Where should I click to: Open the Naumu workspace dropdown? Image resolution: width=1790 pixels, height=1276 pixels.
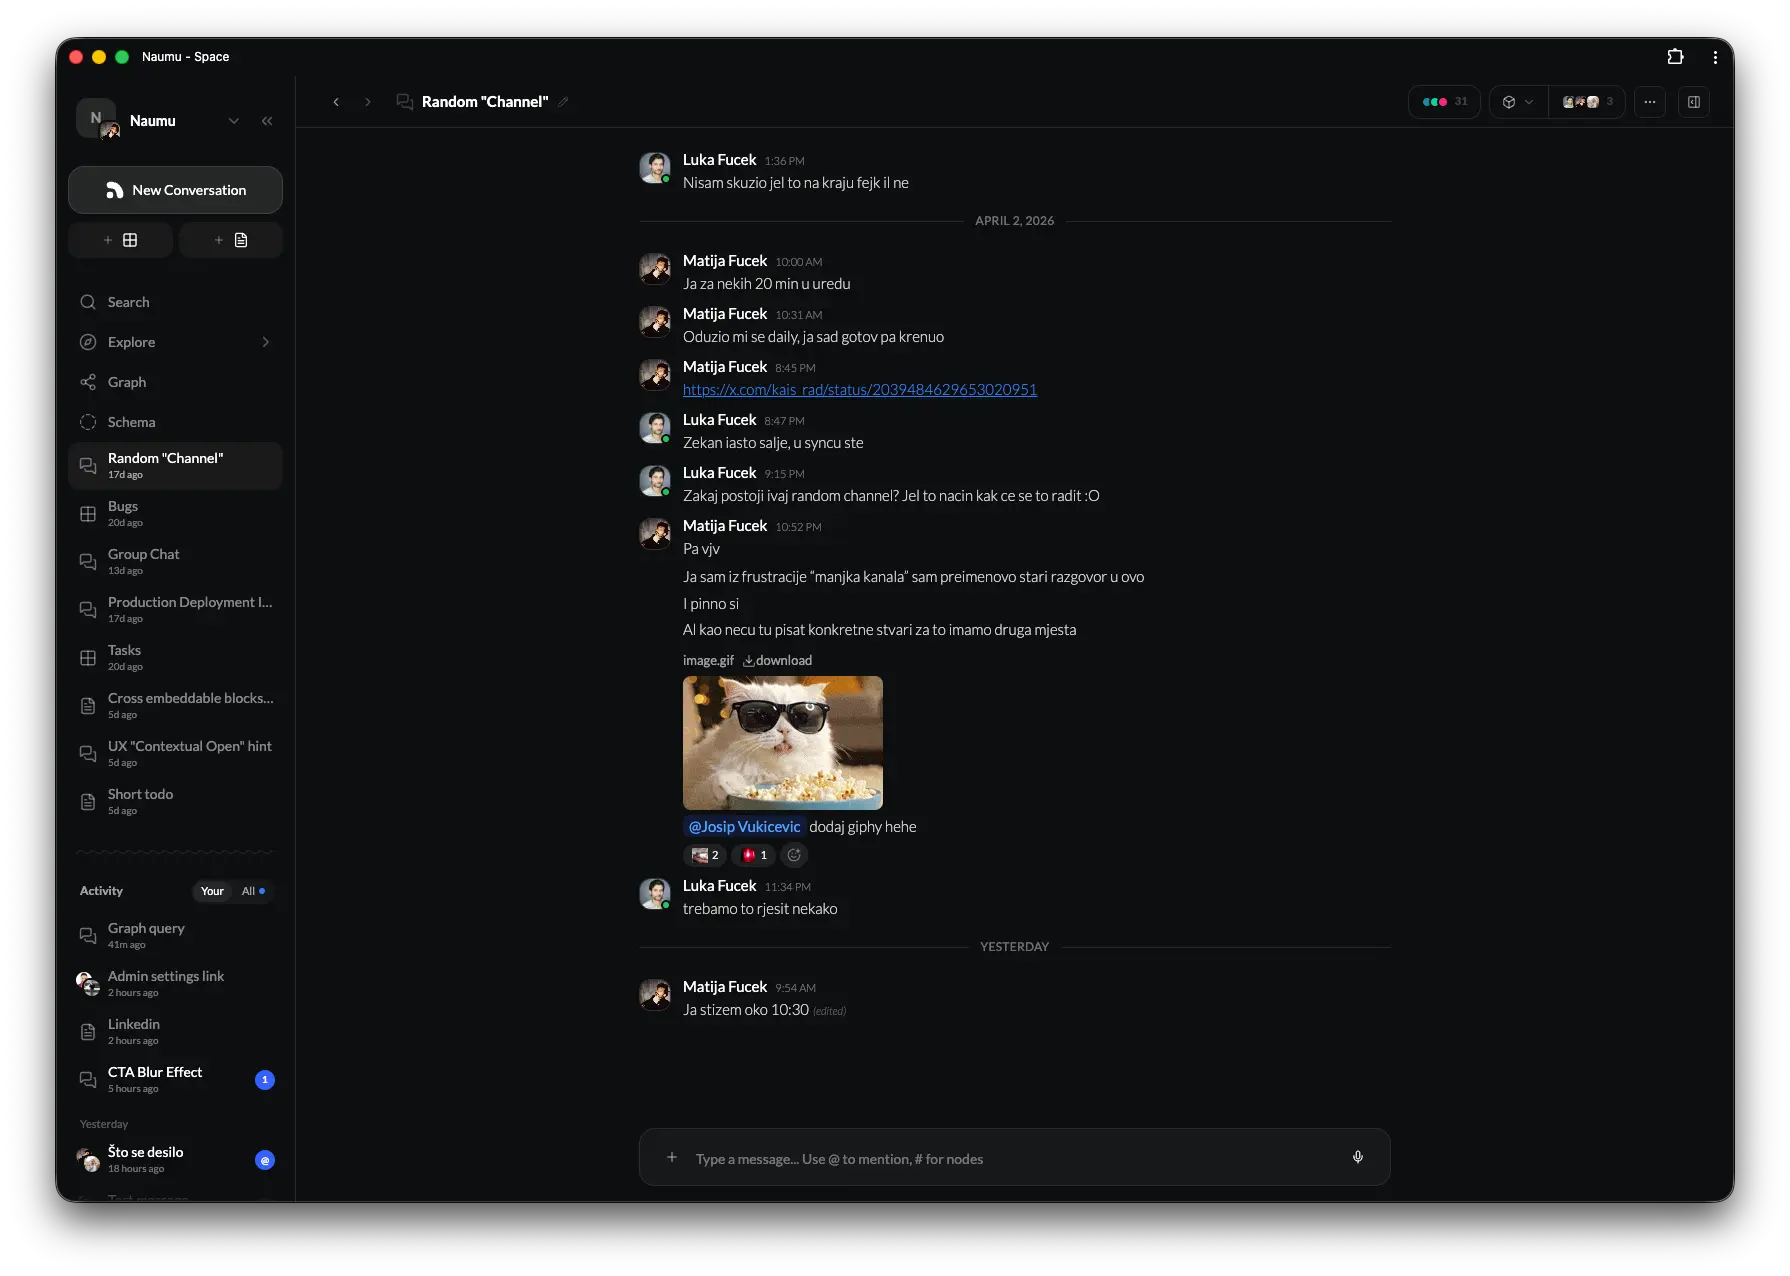pos(233,121)
